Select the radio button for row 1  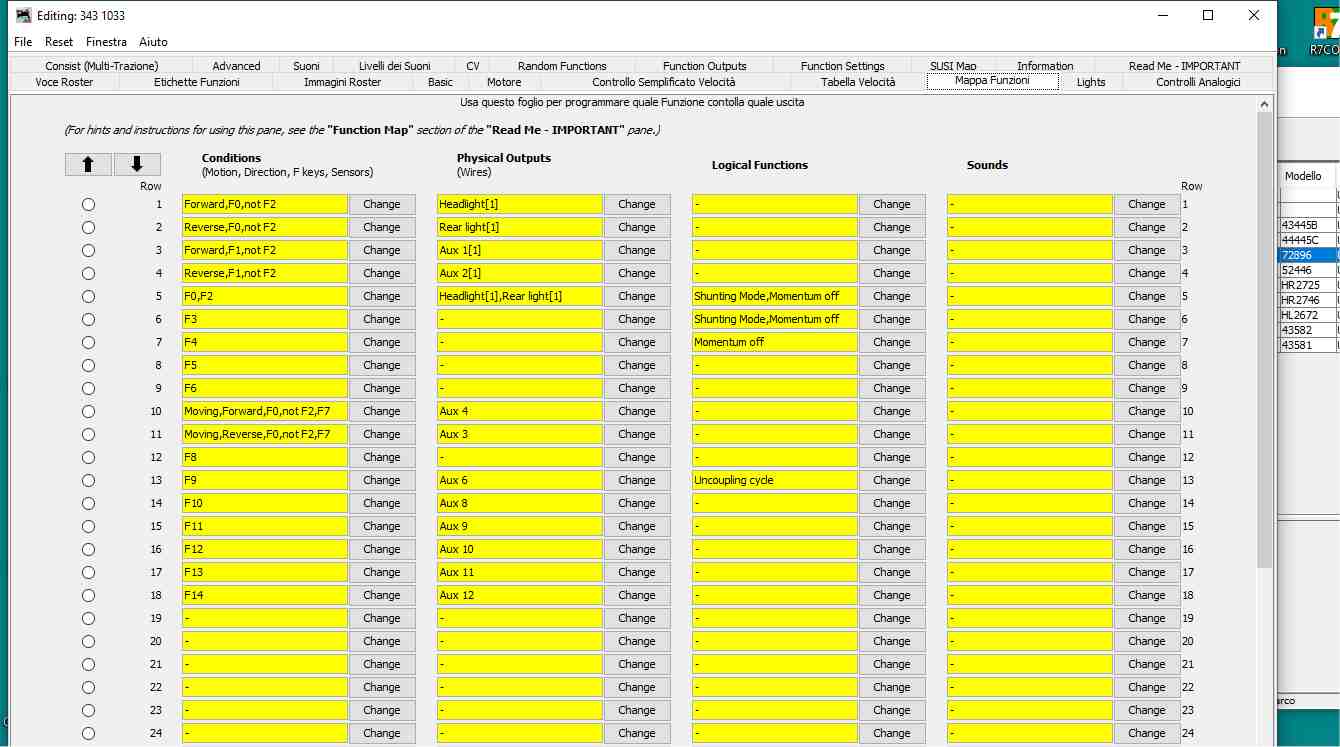point(89,204)
